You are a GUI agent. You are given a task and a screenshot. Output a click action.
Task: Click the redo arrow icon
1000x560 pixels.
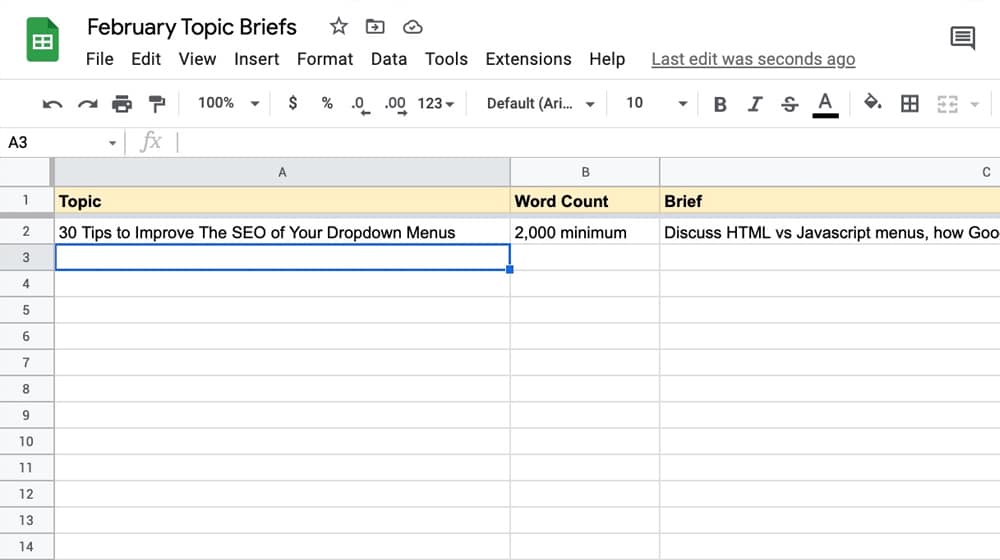[x=88, y=103]
